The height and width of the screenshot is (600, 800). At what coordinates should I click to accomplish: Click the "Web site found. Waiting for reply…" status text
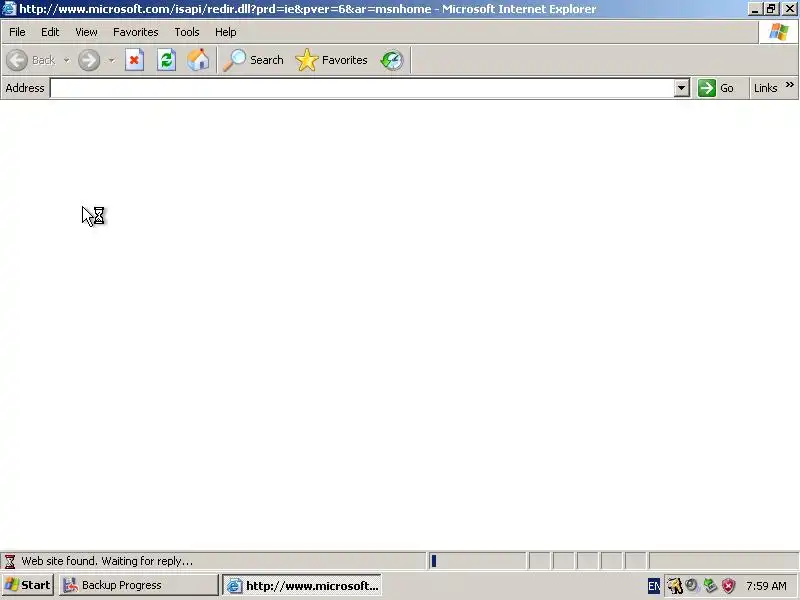(x=107, y=561)
